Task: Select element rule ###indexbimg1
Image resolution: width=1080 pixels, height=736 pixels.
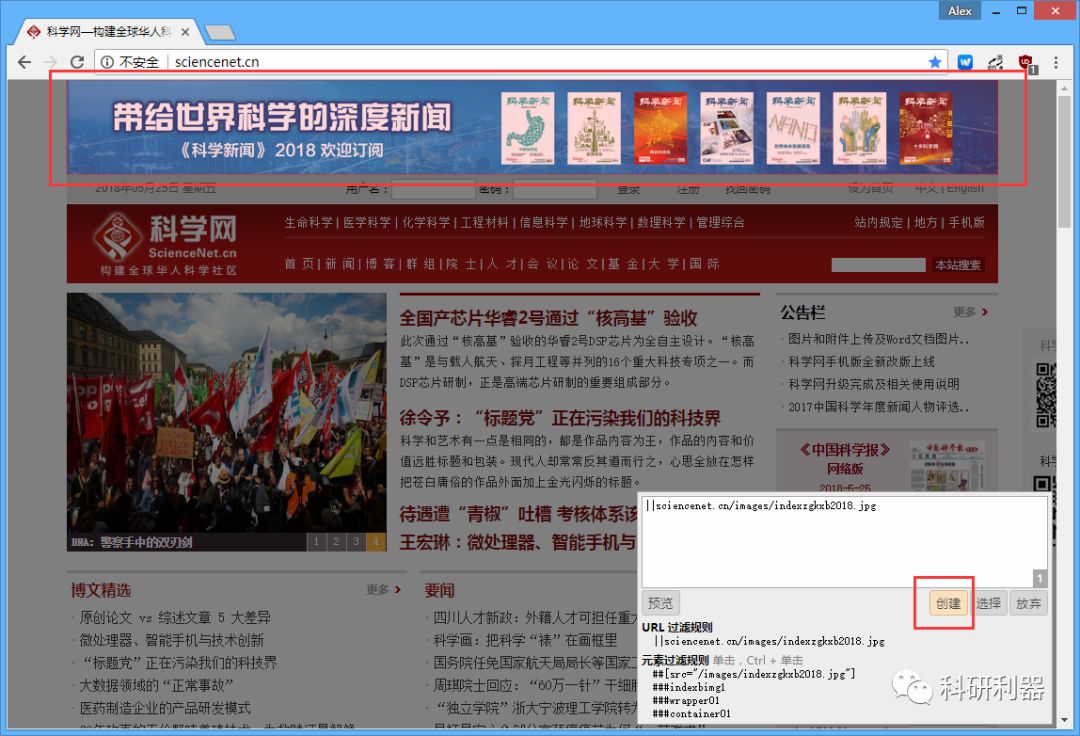Action: point(688,687)
